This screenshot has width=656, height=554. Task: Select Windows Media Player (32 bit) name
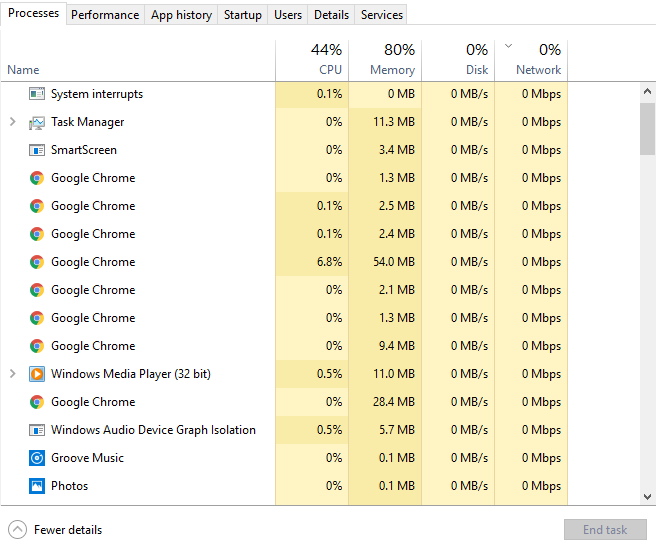coord(131,374)
